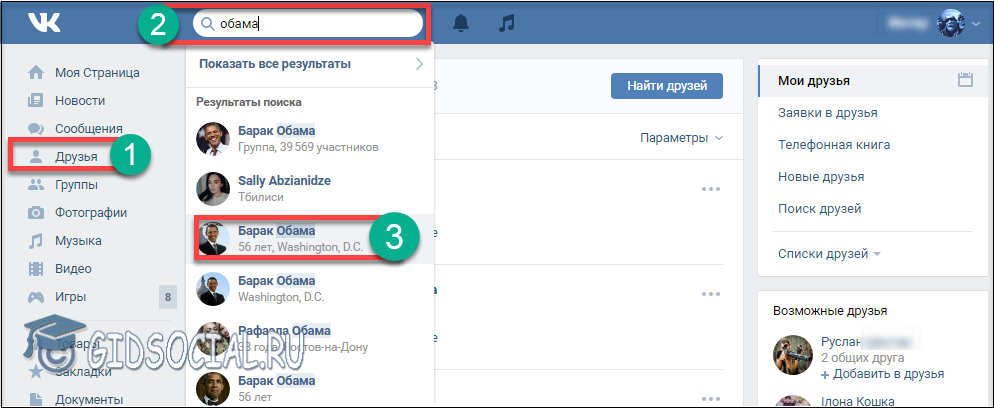Open the music note icon in header
994x408 pixels.
507,23
